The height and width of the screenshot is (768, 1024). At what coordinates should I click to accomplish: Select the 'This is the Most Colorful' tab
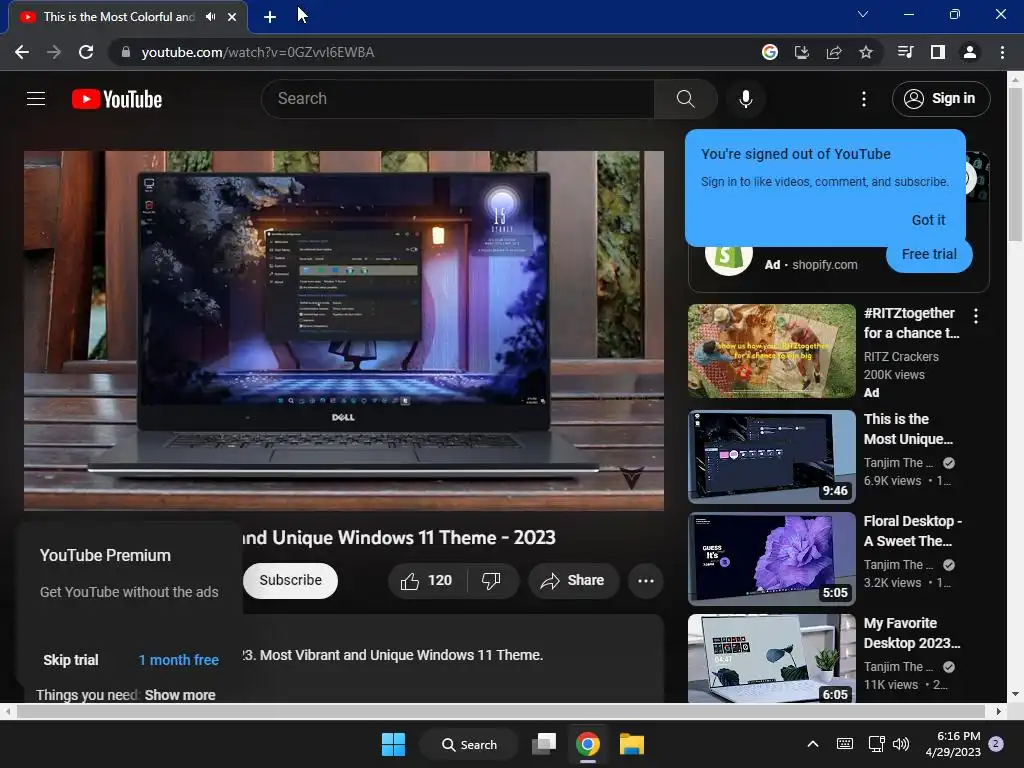[x=119, y=17]
